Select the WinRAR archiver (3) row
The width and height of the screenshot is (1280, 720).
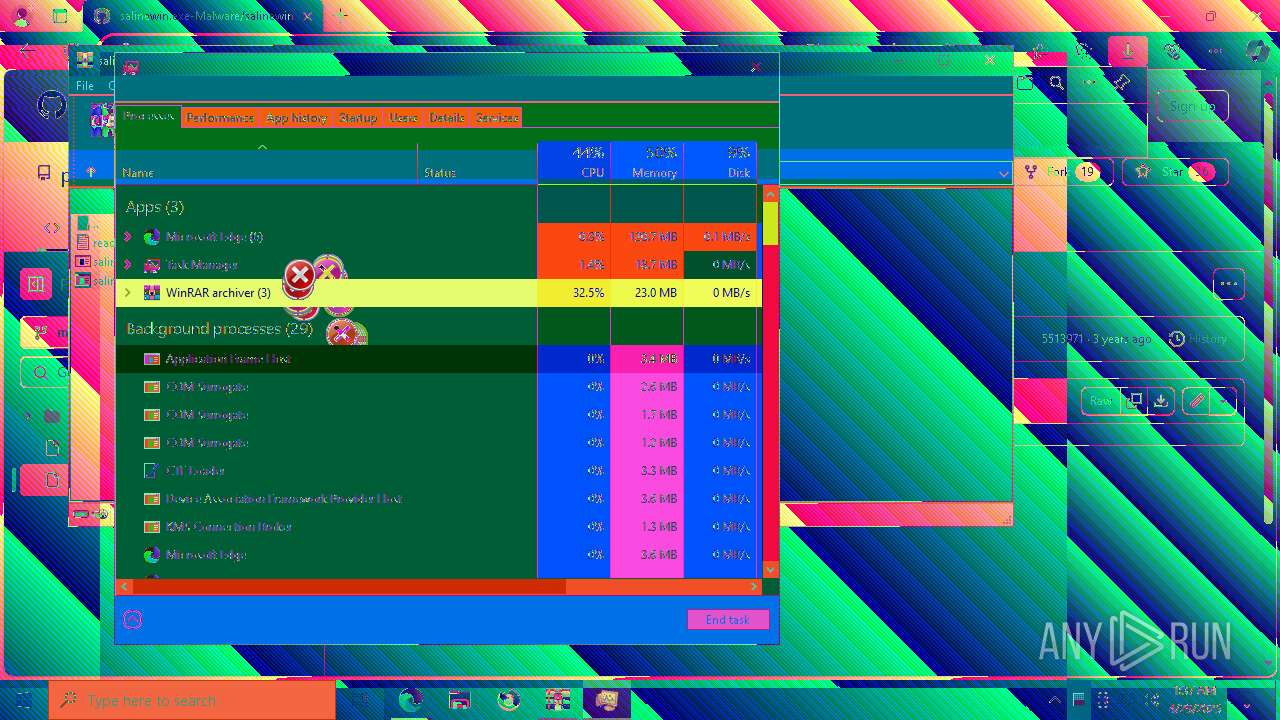[438, 293]
